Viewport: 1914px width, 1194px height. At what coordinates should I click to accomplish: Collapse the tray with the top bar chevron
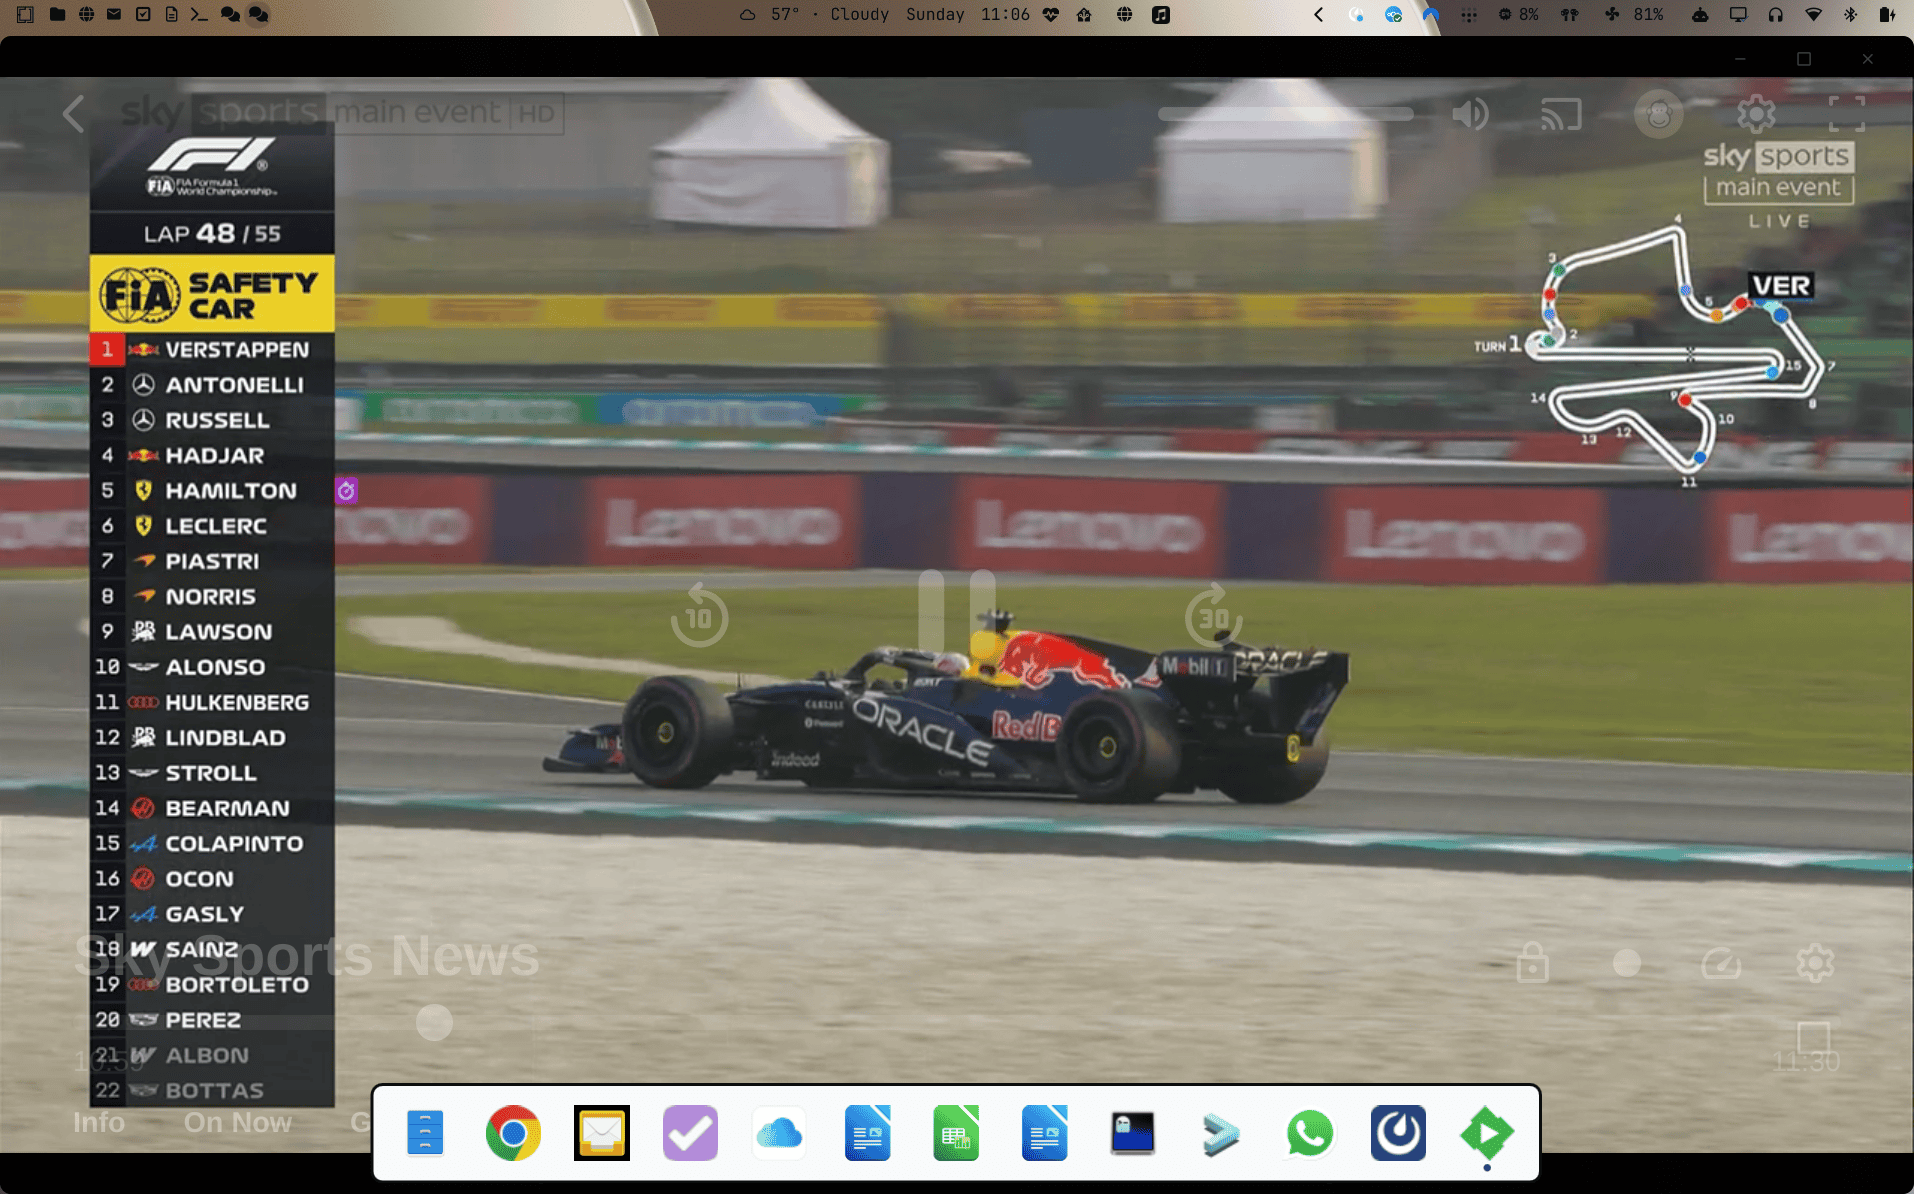(x=1318, y=15)
